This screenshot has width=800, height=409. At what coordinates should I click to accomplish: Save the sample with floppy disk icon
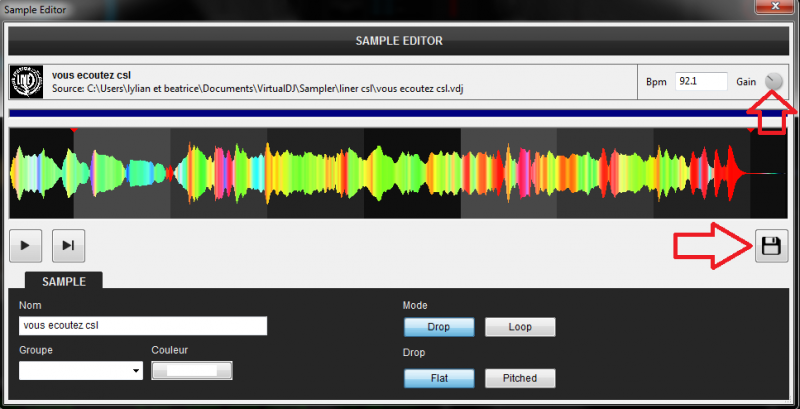(x=771, y=245)
